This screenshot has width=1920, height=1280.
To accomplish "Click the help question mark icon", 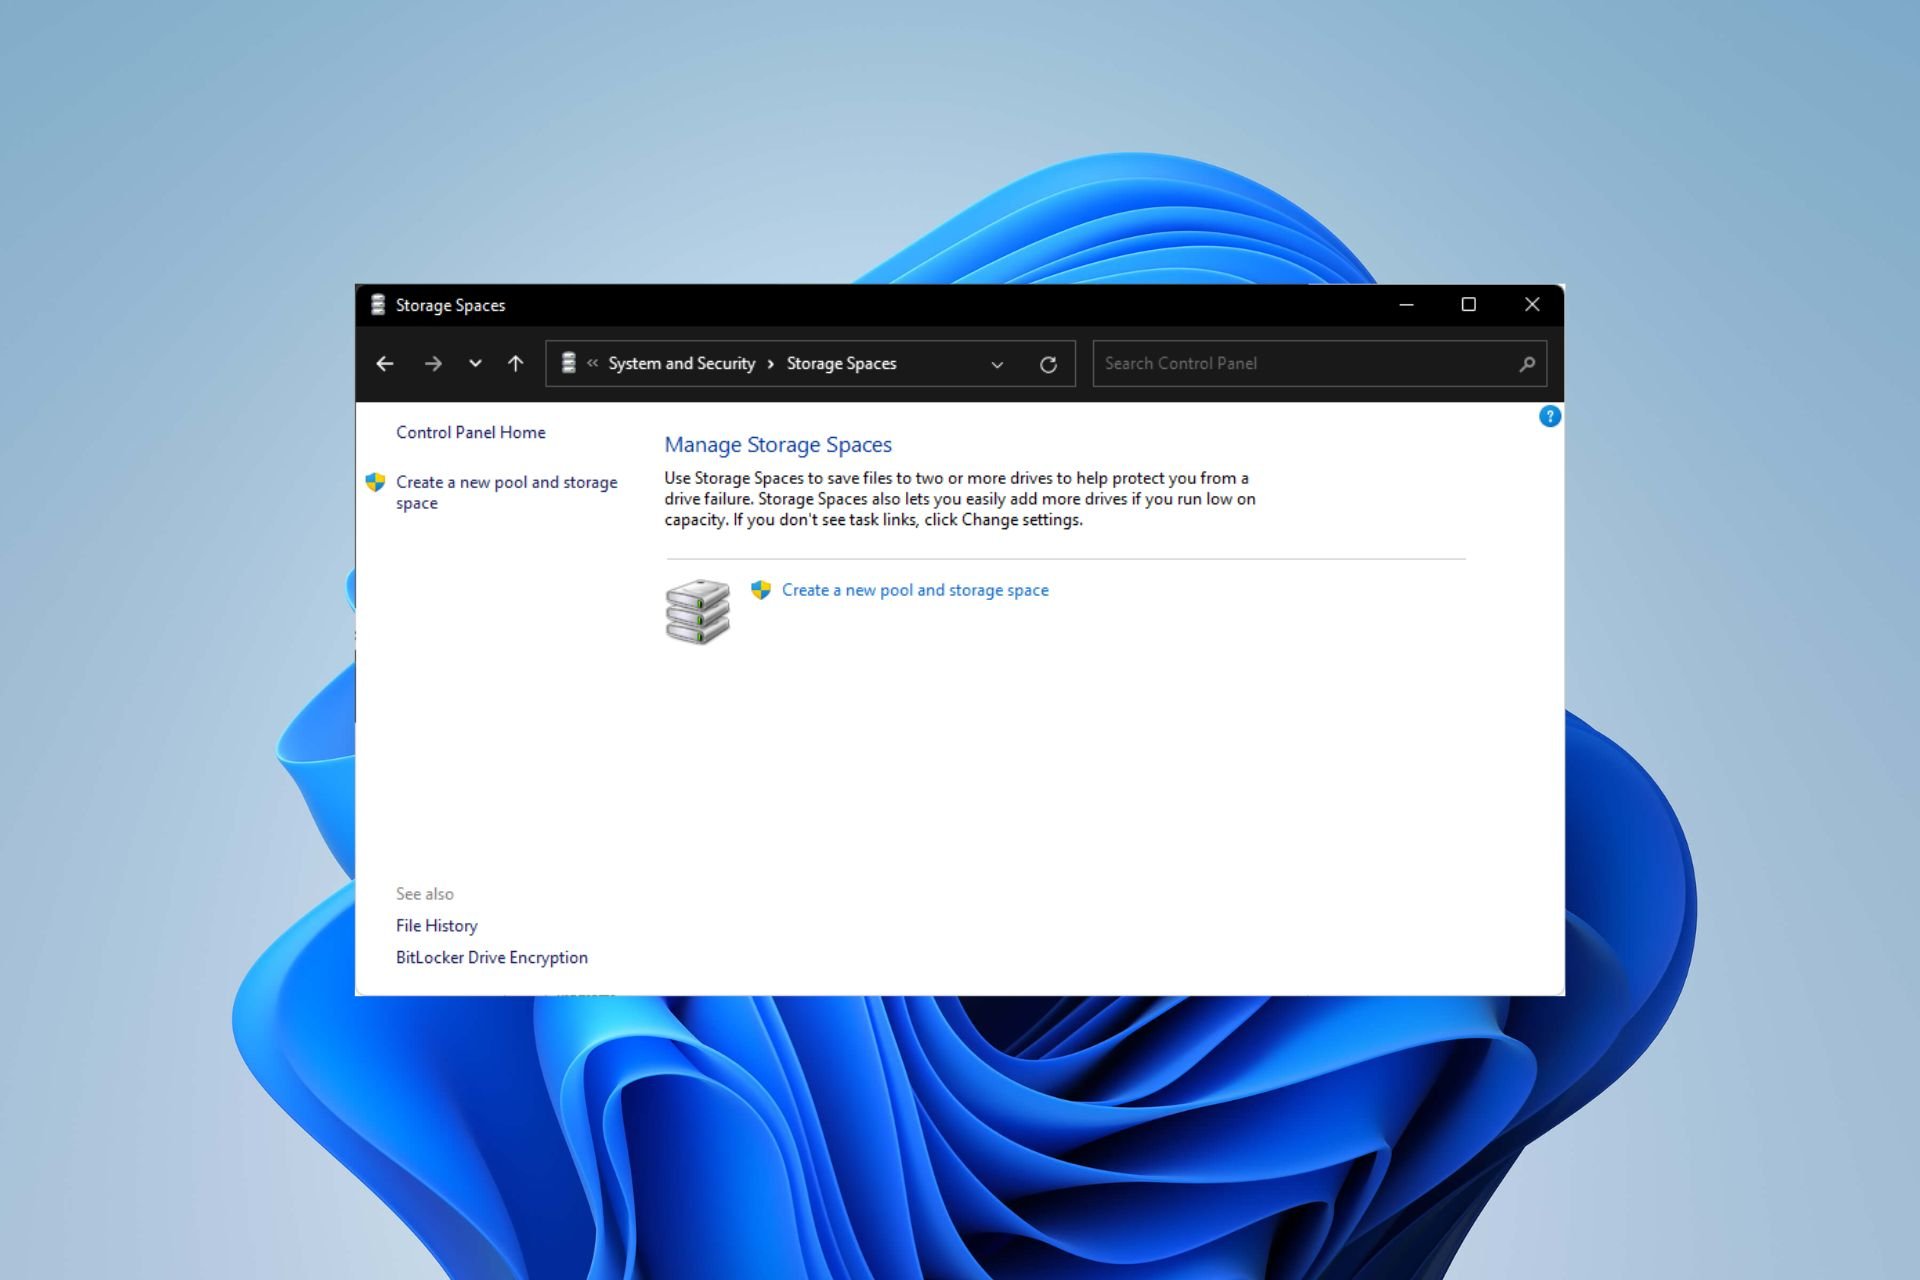I will pos(1550,416).
